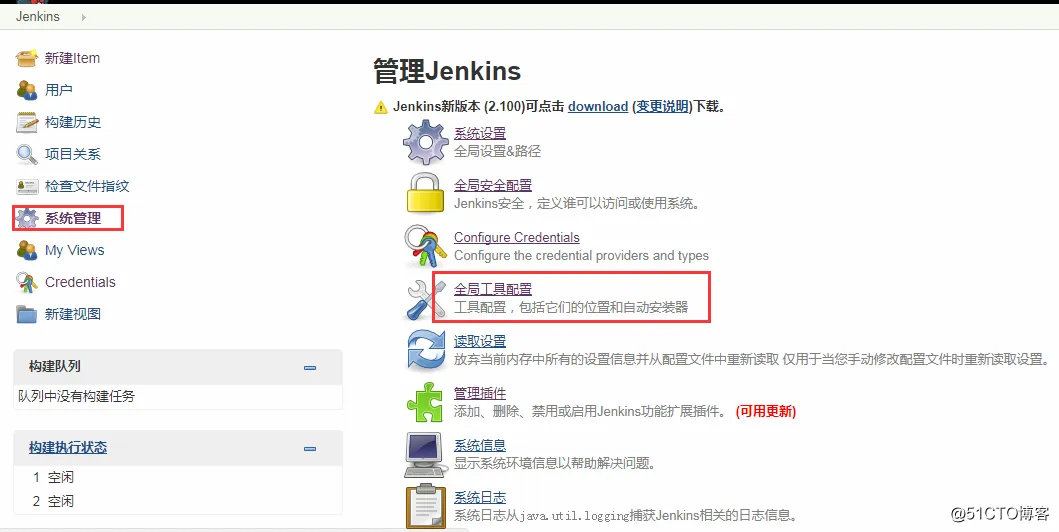Click the wrench and screwdriver icon for 全局工具配置
This screenshot has height=532, width=1059.
click(425, 299)
